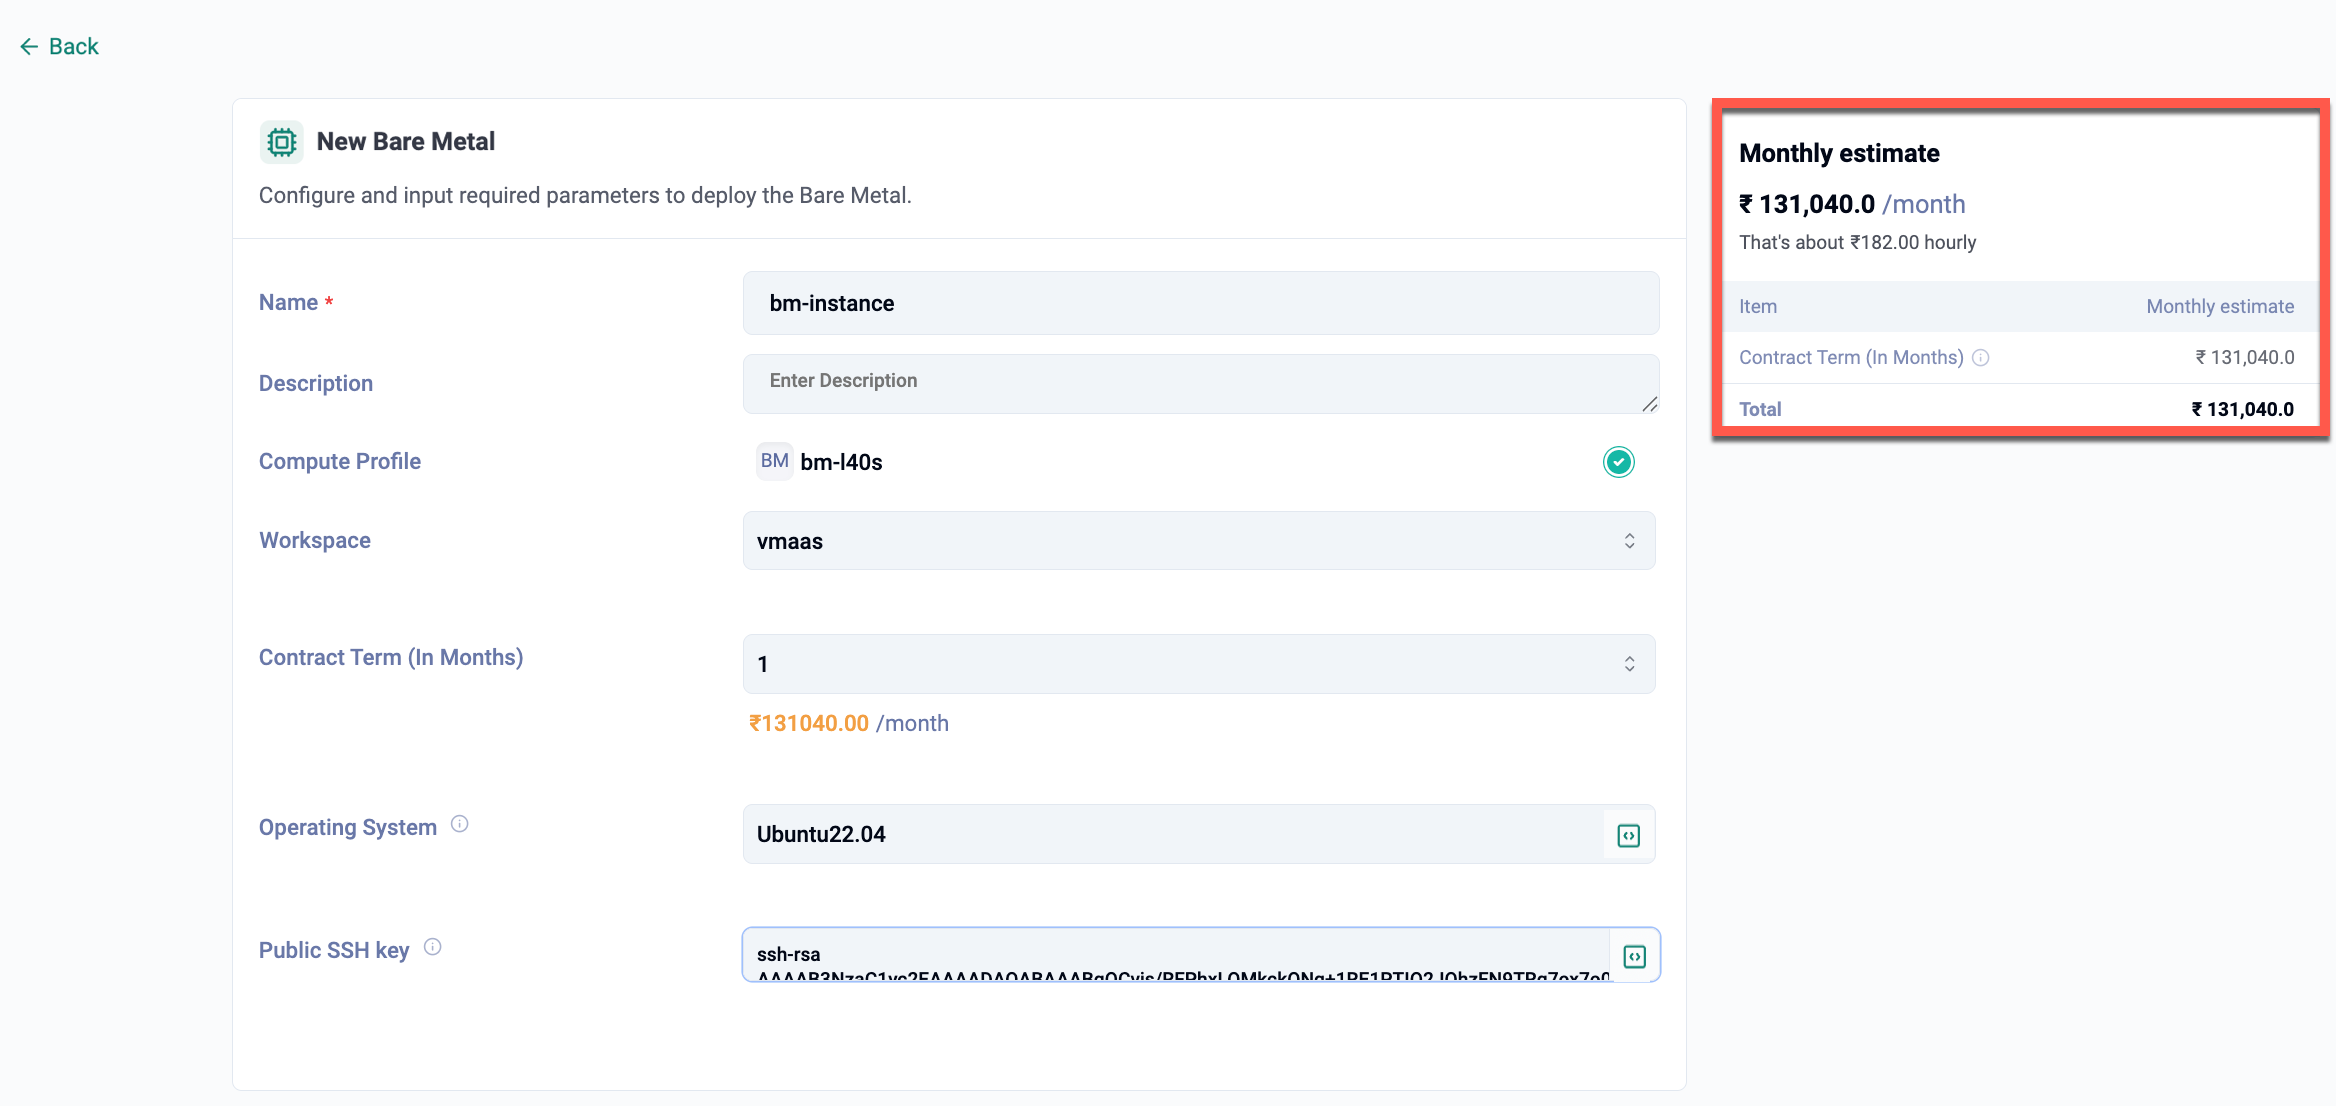This screenshot has height=1106, width=2336.
Task: Click the Enter Description text area
Action: pos(1190,383)
